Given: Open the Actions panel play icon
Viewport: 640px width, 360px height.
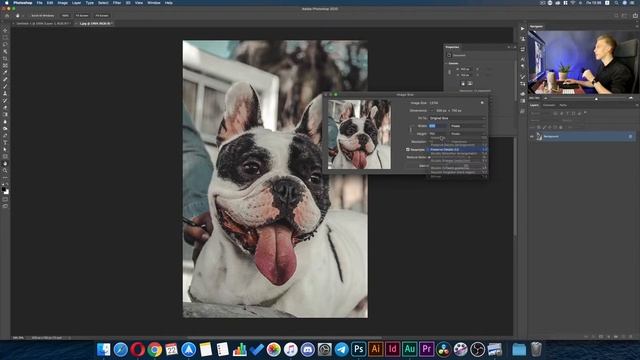Looking at the screenshot, I should pyautogui.click(x=522, y=29).
